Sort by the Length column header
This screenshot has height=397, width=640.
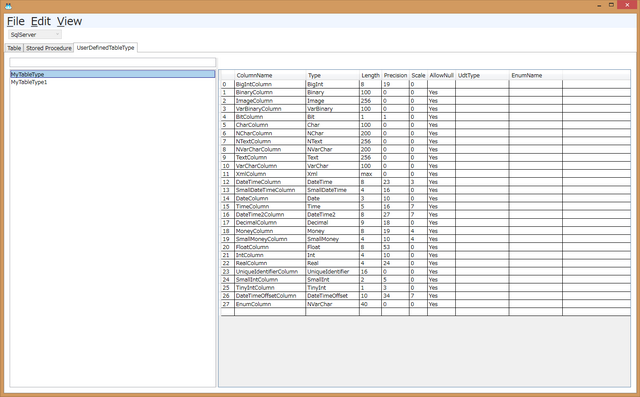pos(370,75)
